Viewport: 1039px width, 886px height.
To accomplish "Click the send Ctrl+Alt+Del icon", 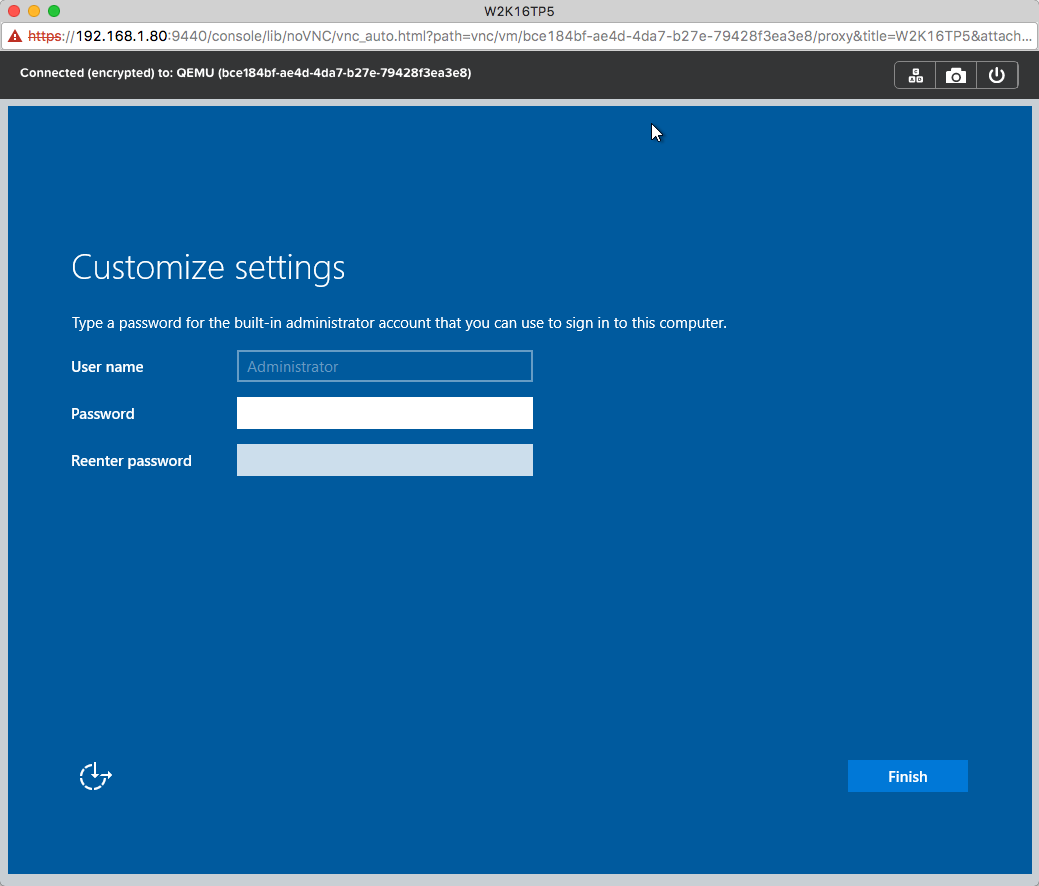I will click(915, 76).
